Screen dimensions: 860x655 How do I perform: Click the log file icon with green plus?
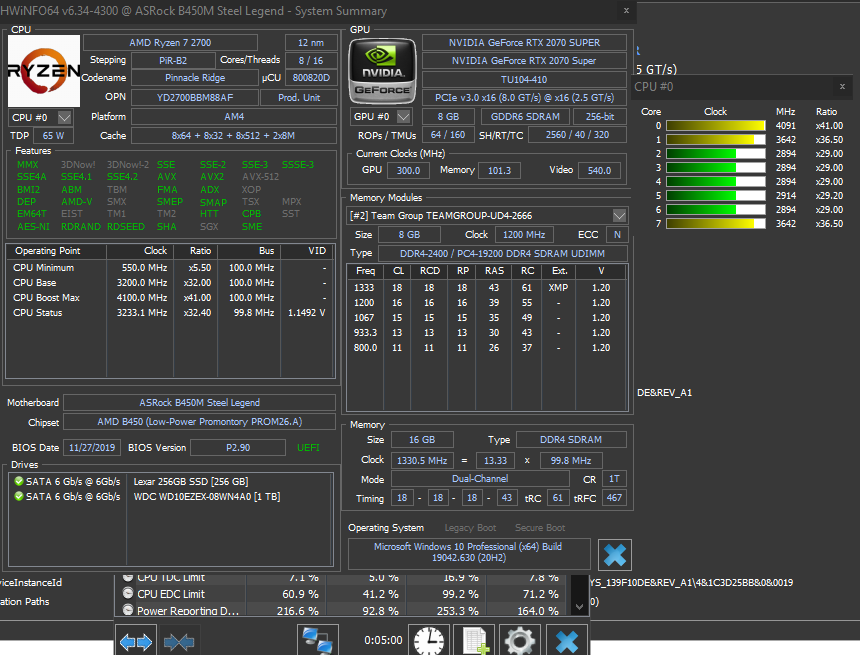click(474, 640)
